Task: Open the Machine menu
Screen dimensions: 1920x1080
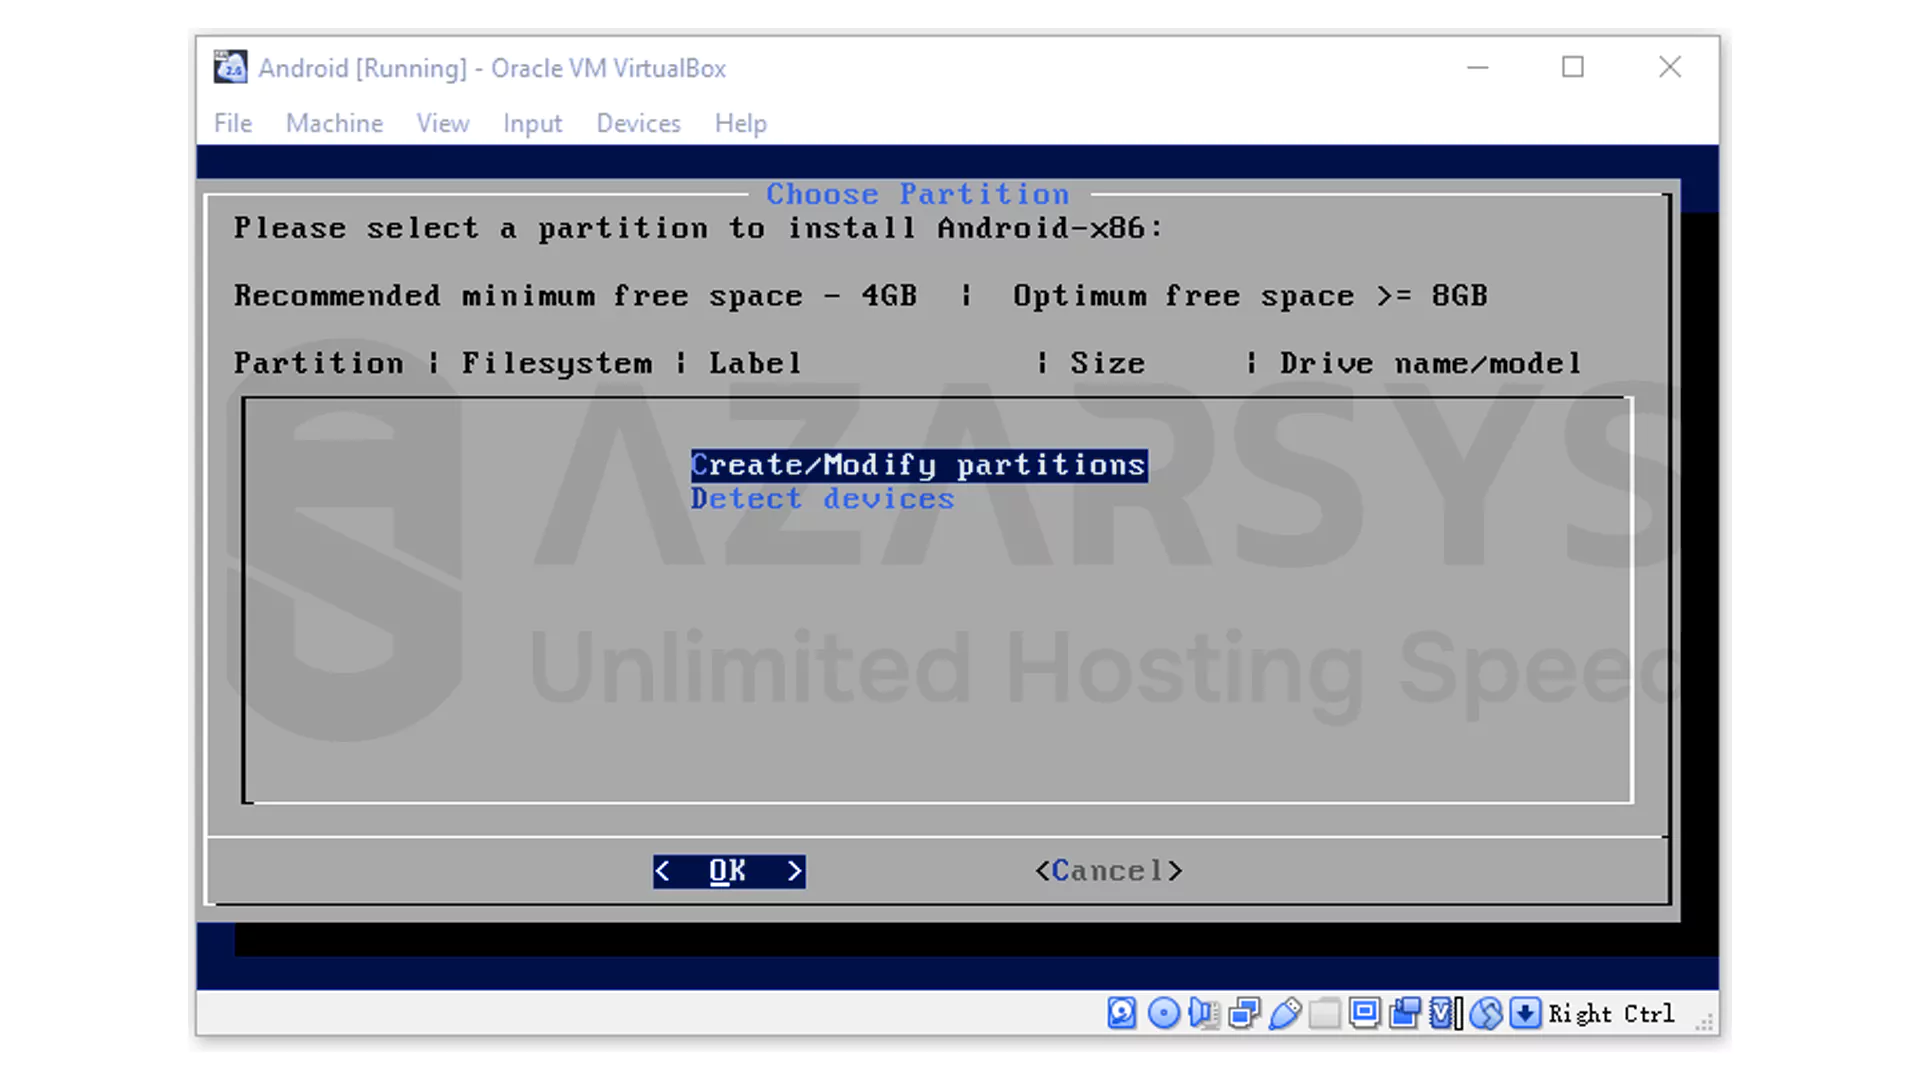Action: coord(334,123)
